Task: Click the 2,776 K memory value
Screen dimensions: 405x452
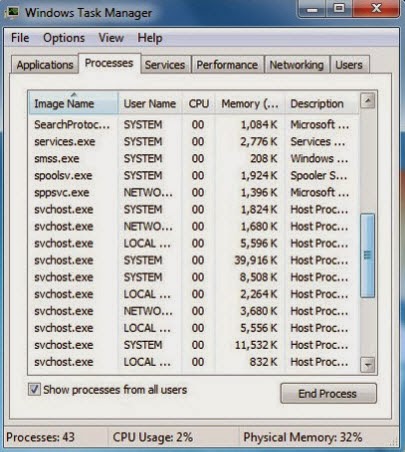Action: [259, 142]
